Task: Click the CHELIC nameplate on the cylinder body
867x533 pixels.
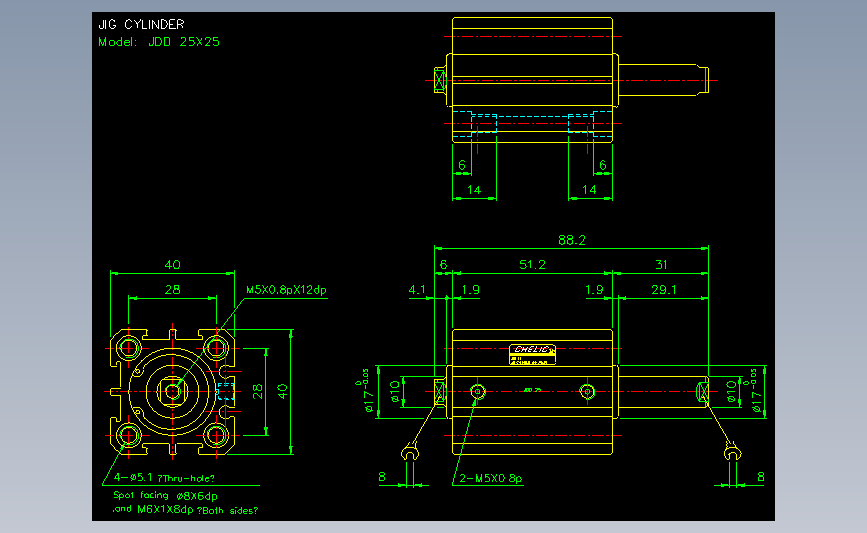Action: tap(532, 354)
